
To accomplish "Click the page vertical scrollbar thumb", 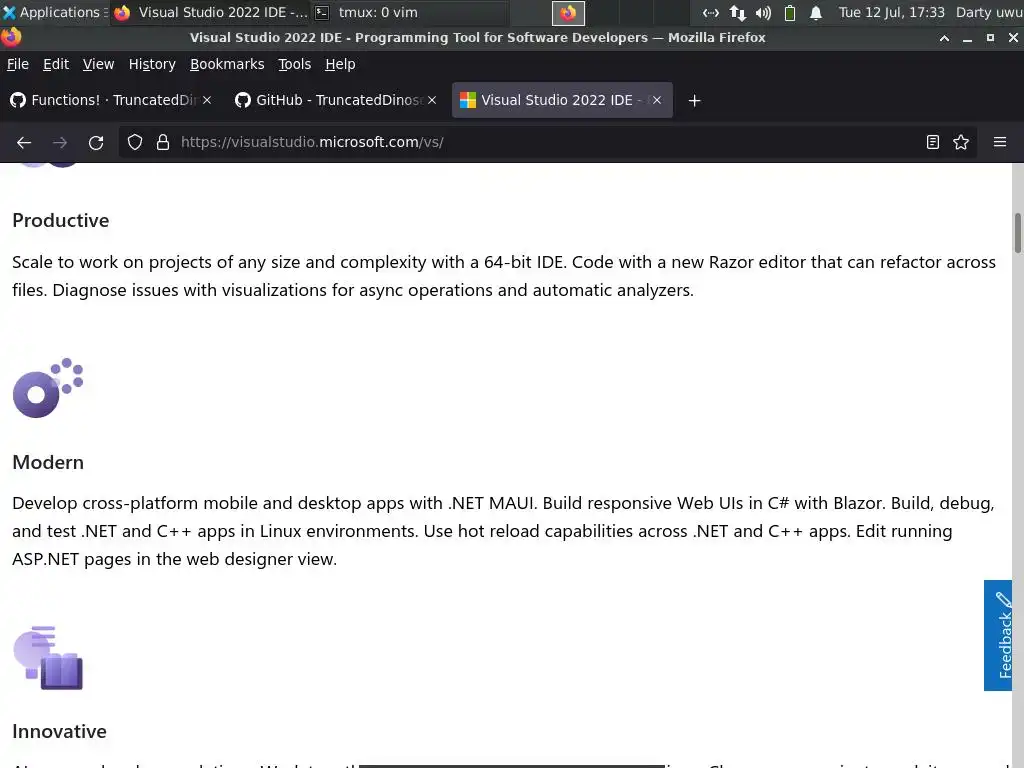I will coord(1017,232).
